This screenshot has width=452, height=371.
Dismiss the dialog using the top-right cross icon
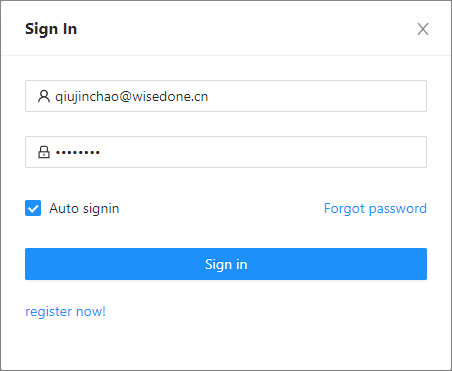coord(423,29)
